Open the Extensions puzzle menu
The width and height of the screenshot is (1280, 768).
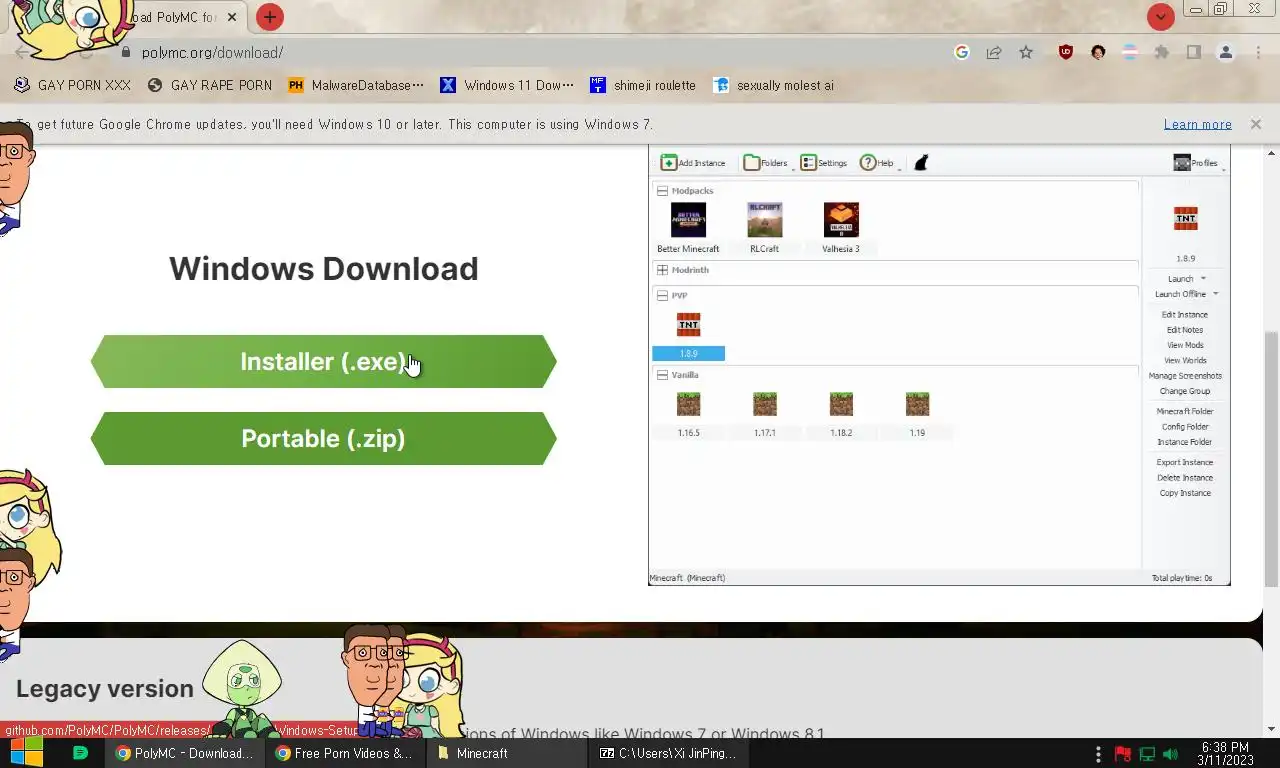pos(1162,52)
